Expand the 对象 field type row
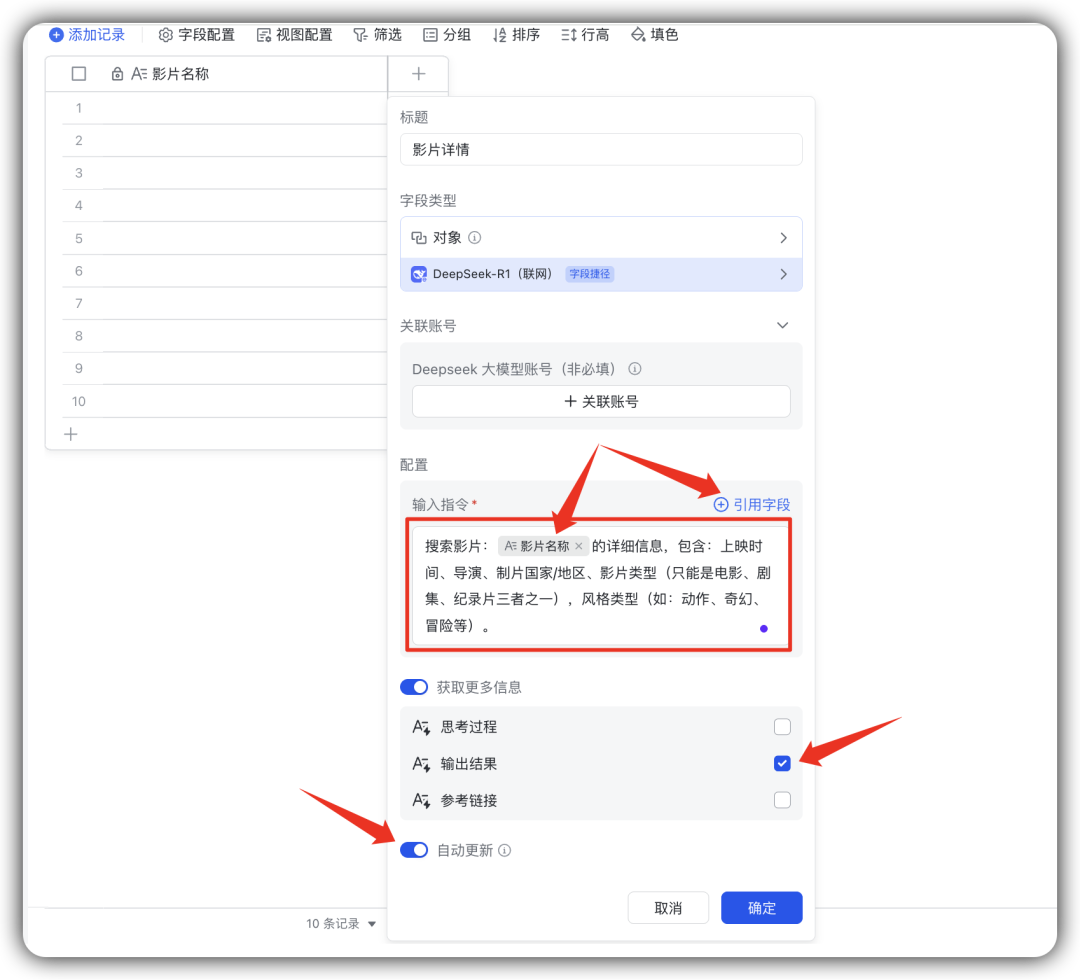 pos(601,238)
